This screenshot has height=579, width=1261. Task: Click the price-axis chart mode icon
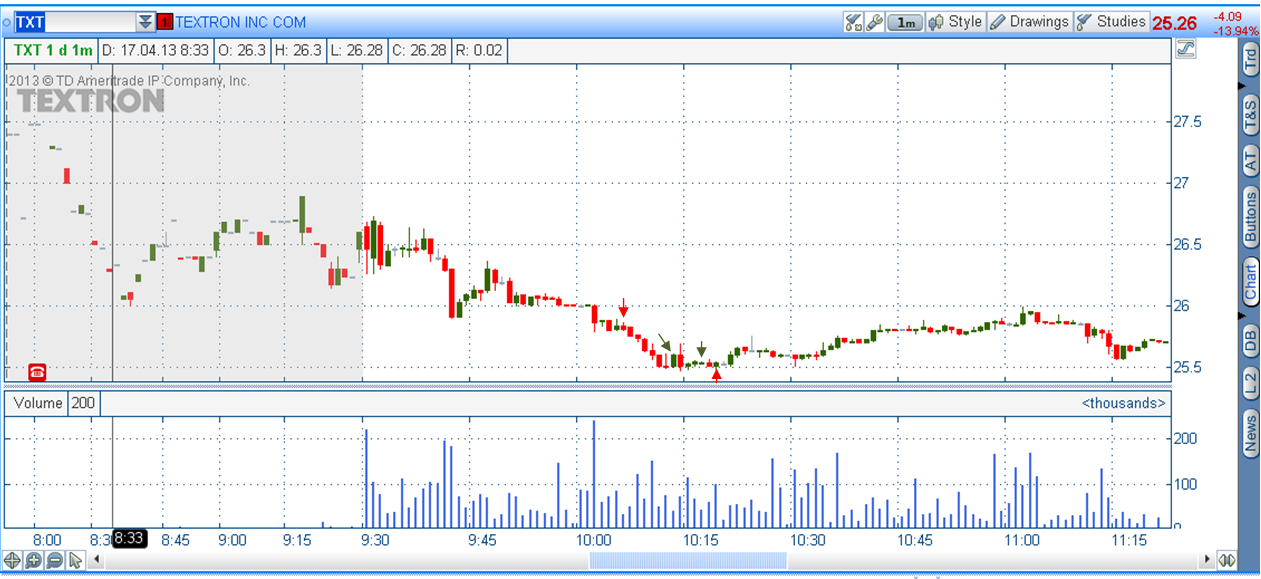coord(1186,48)
